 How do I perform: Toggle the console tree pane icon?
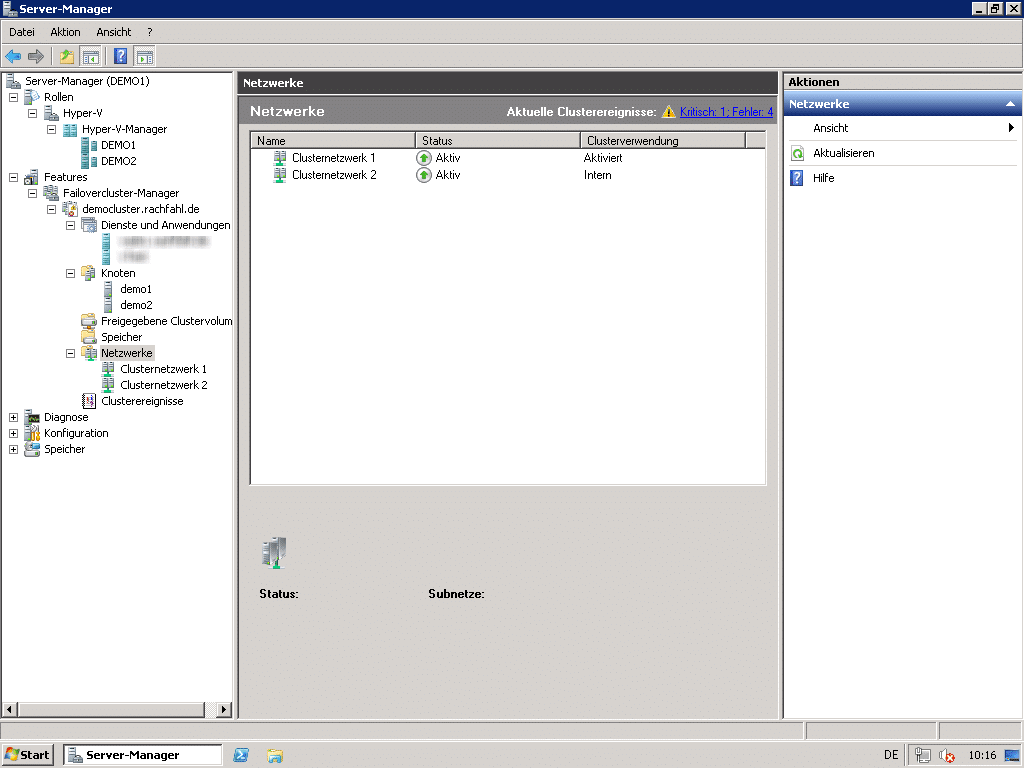coord(90,56)
